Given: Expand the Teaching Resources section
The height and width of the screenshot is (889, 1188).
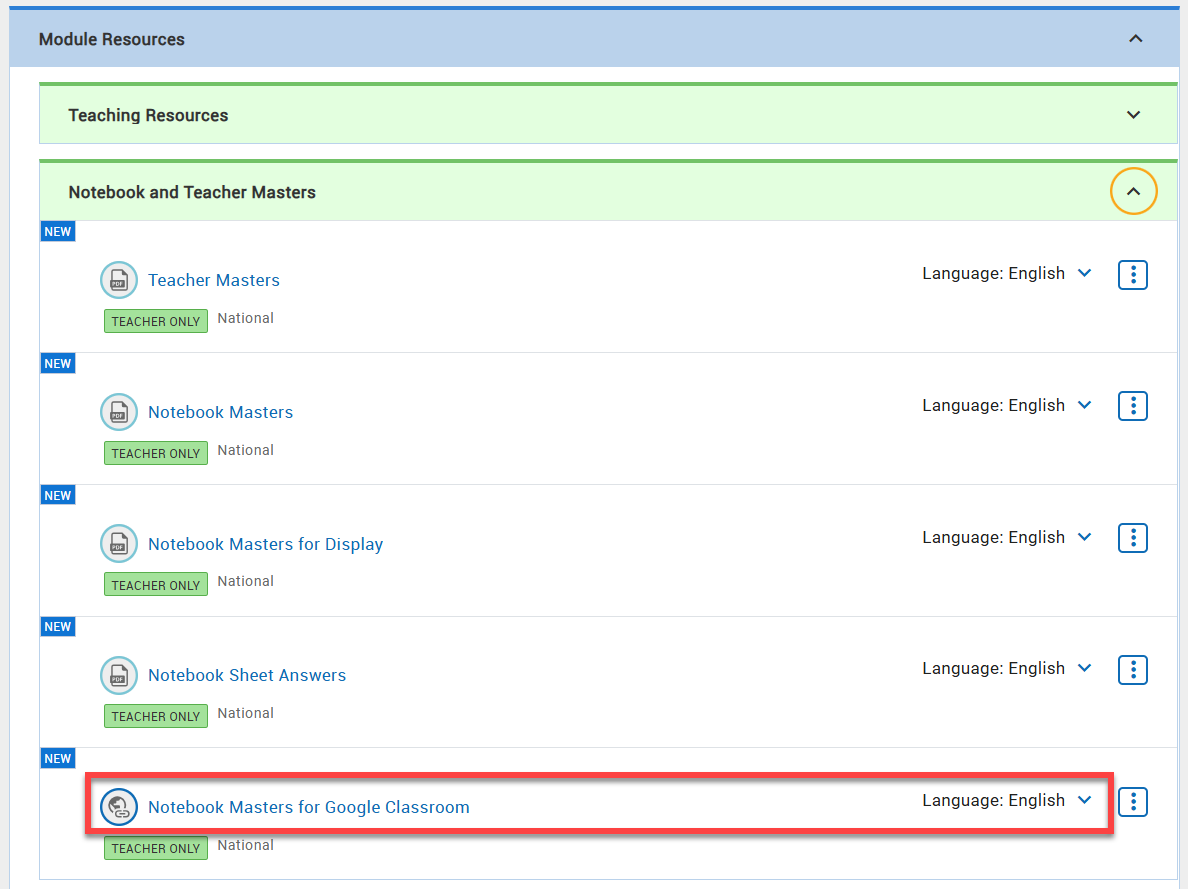Looking at the screenshot, I should coord(1133,115).
